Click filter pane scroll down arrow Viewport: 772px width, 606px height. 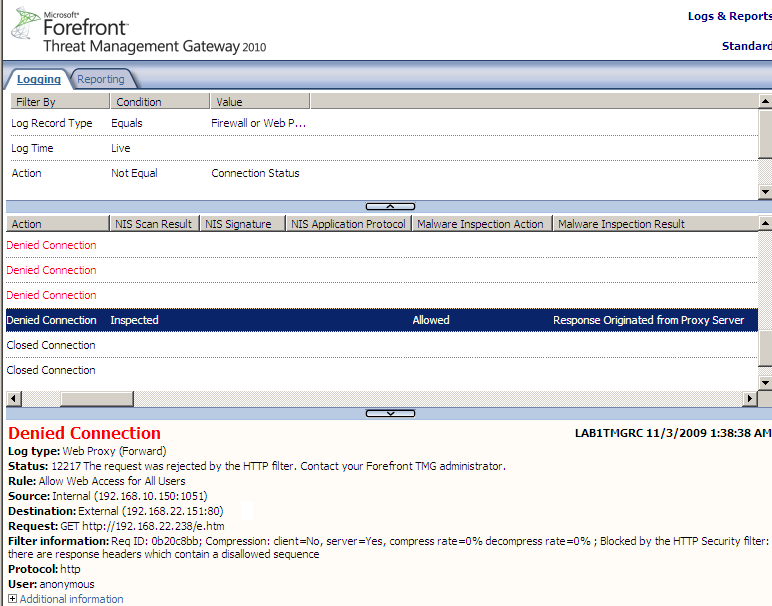765,192
